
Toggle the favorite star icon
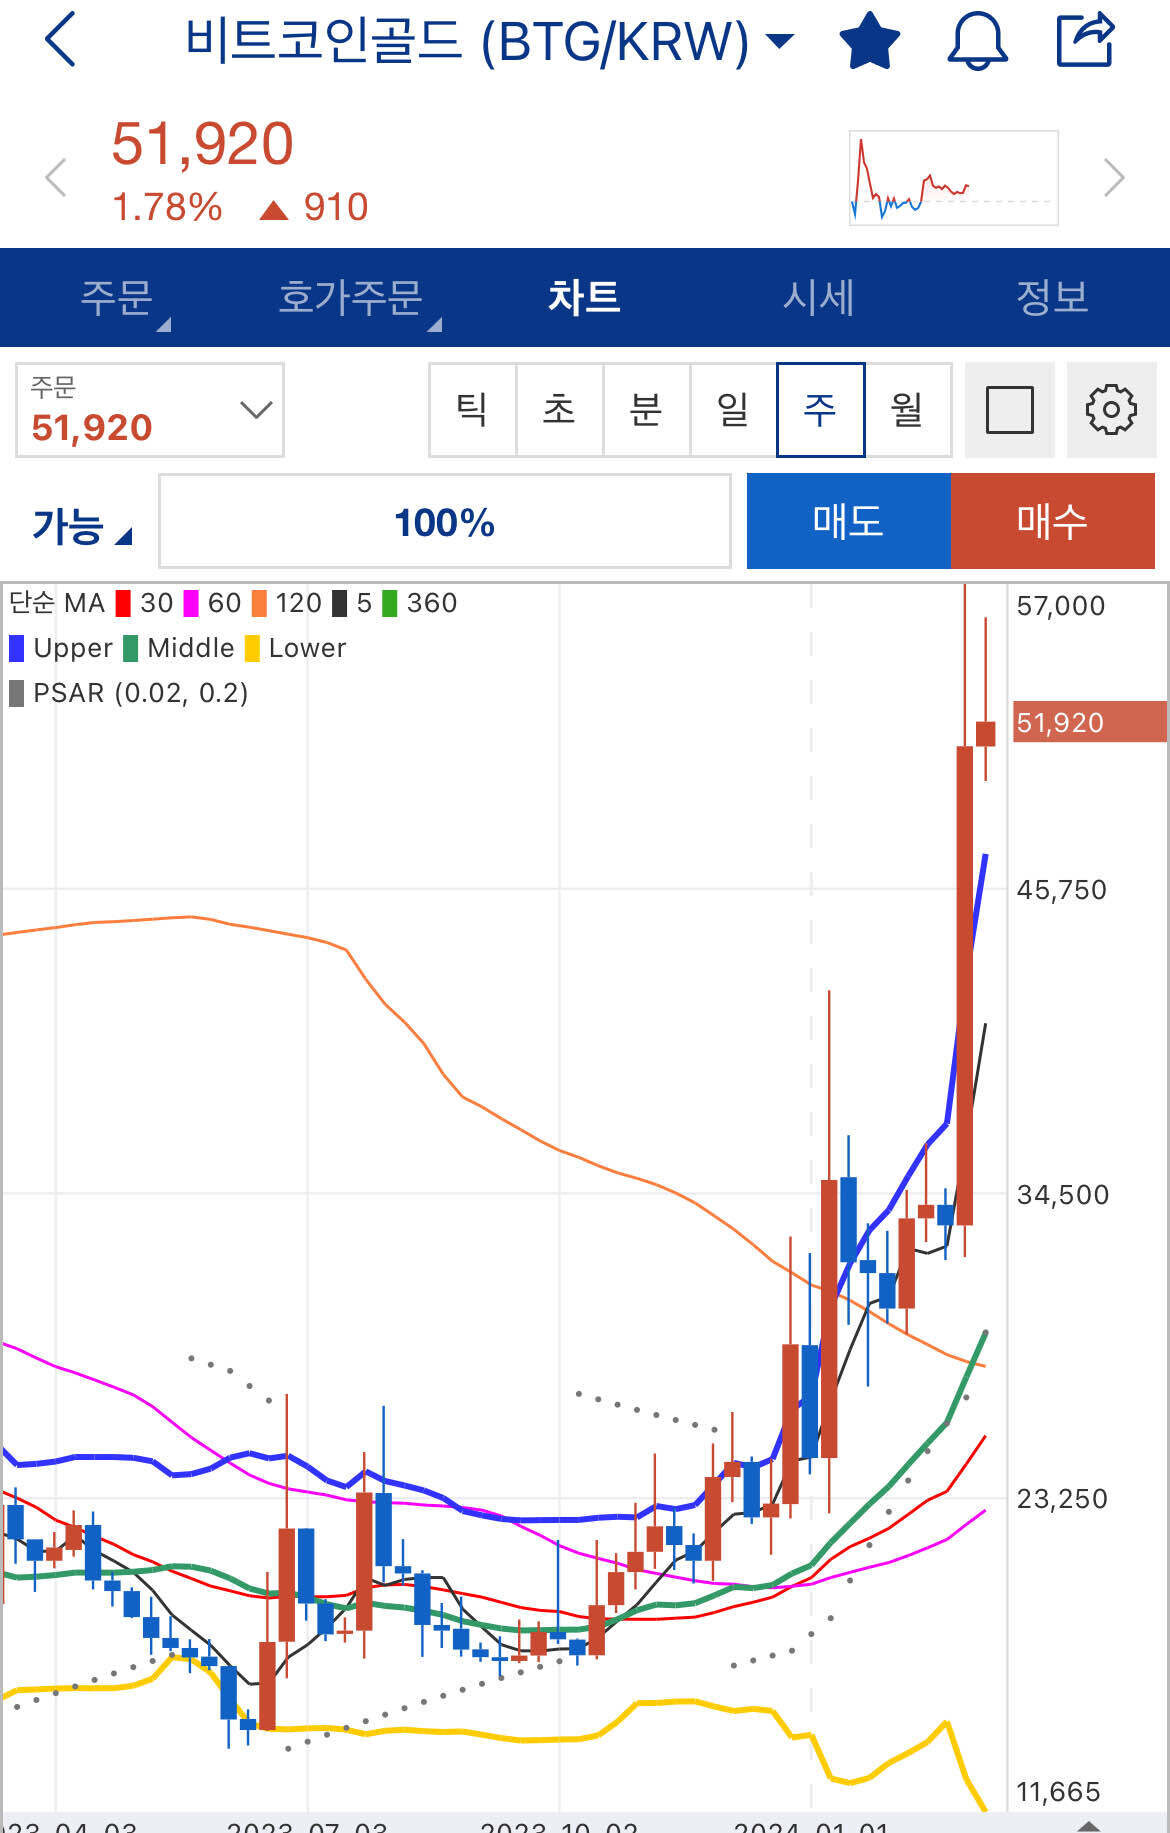click(869, 40)
